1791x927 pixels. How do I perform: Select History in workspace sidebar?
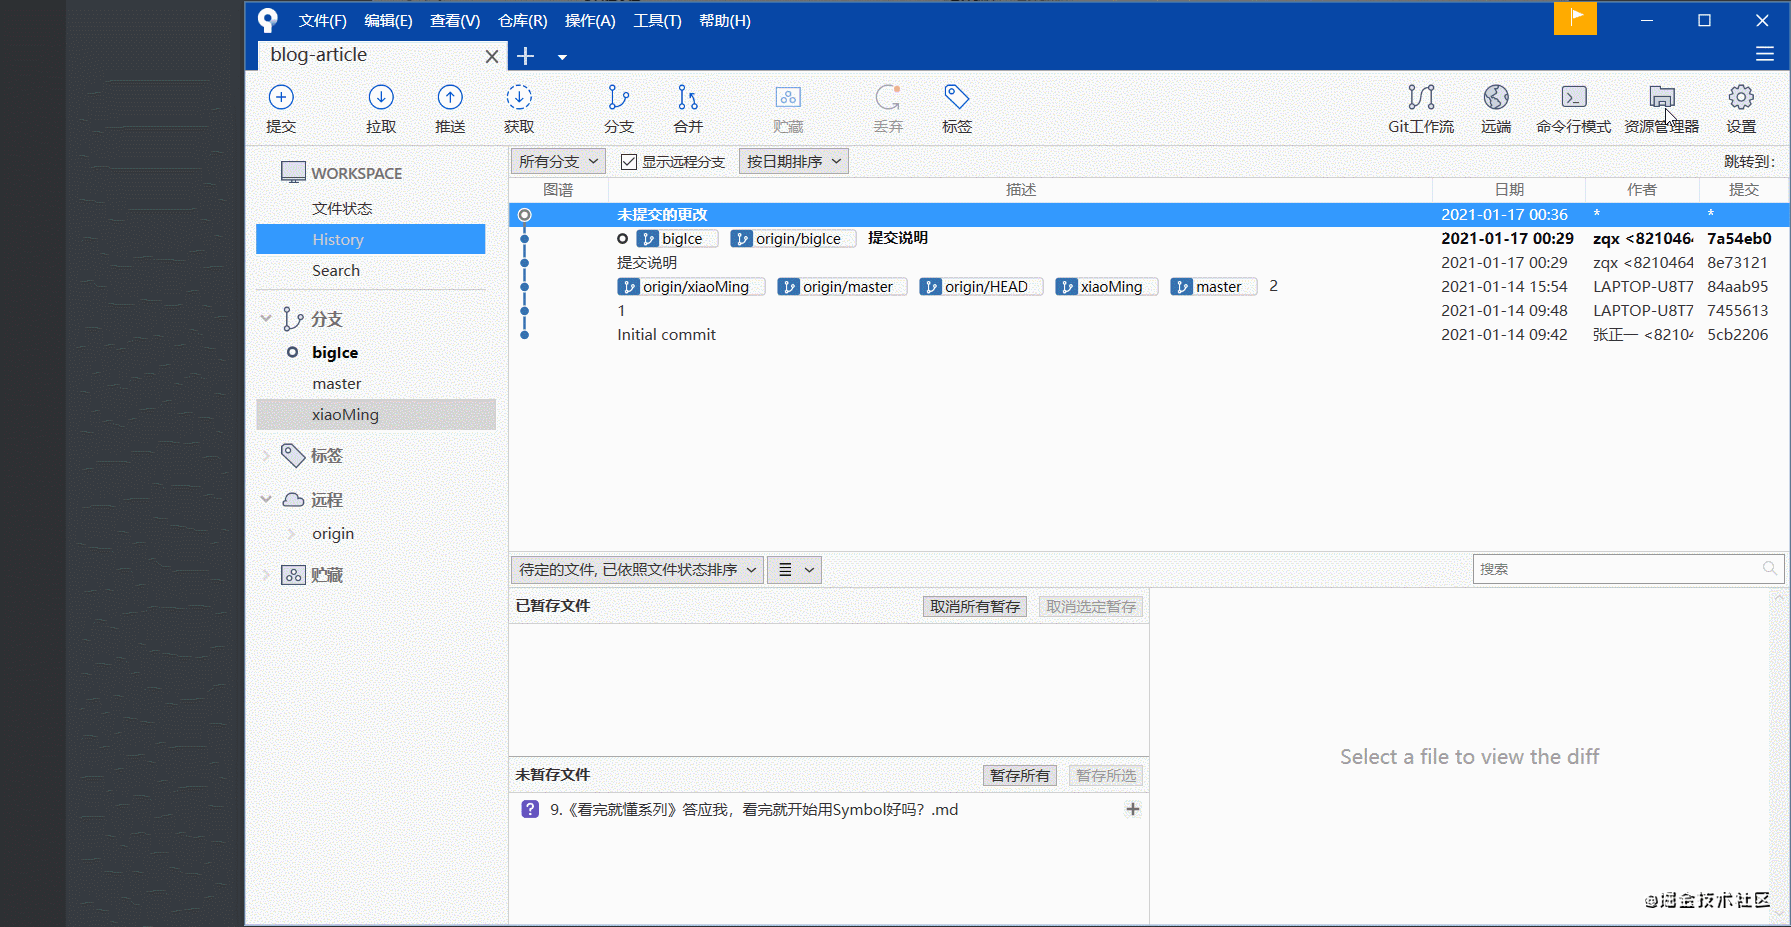pyautogui.click(x=371, y=239)
